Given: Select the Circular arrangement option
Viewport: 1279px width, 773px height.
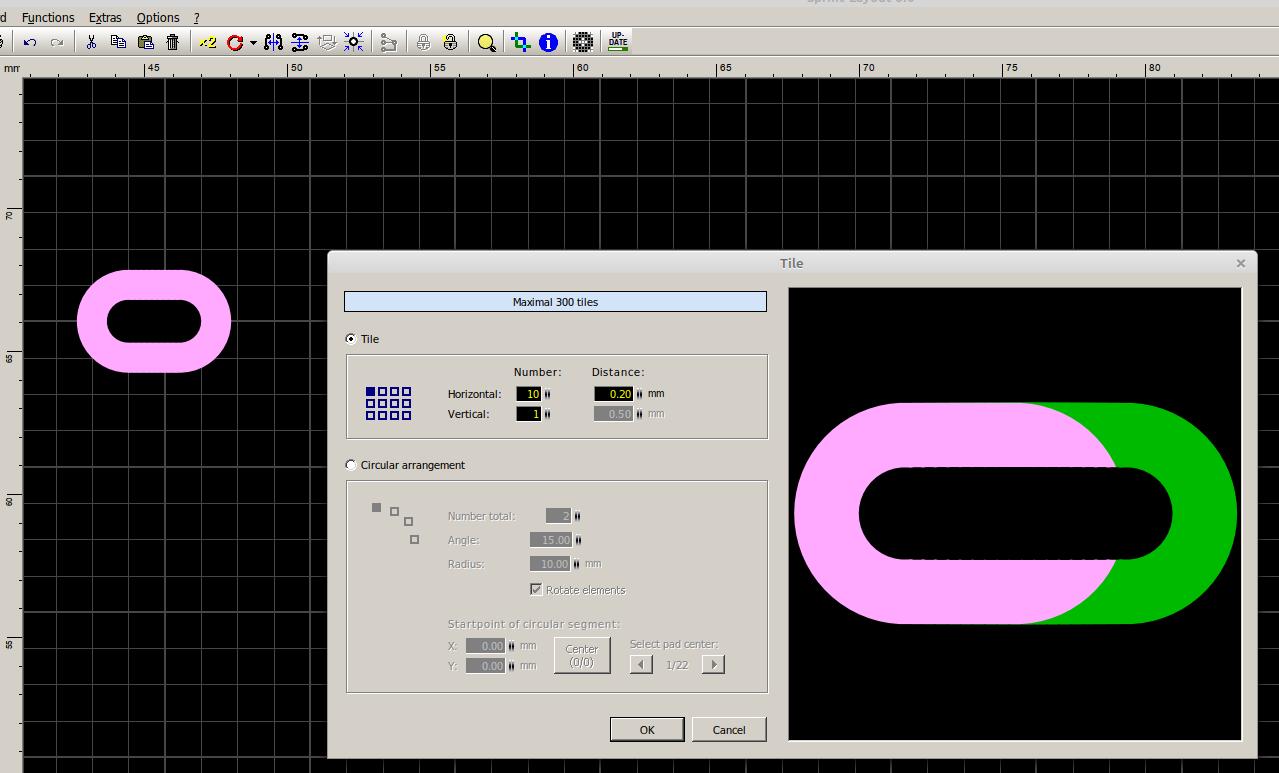Looking at the screenshot, I should (x=351, y=465).
